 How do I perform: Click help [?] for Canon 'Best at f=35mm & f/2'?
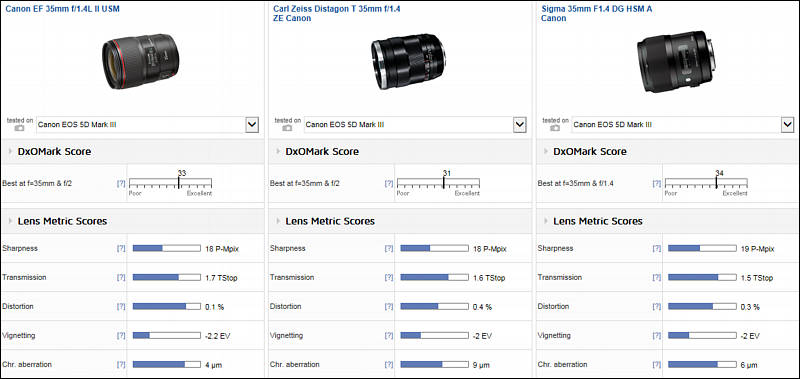121,183
